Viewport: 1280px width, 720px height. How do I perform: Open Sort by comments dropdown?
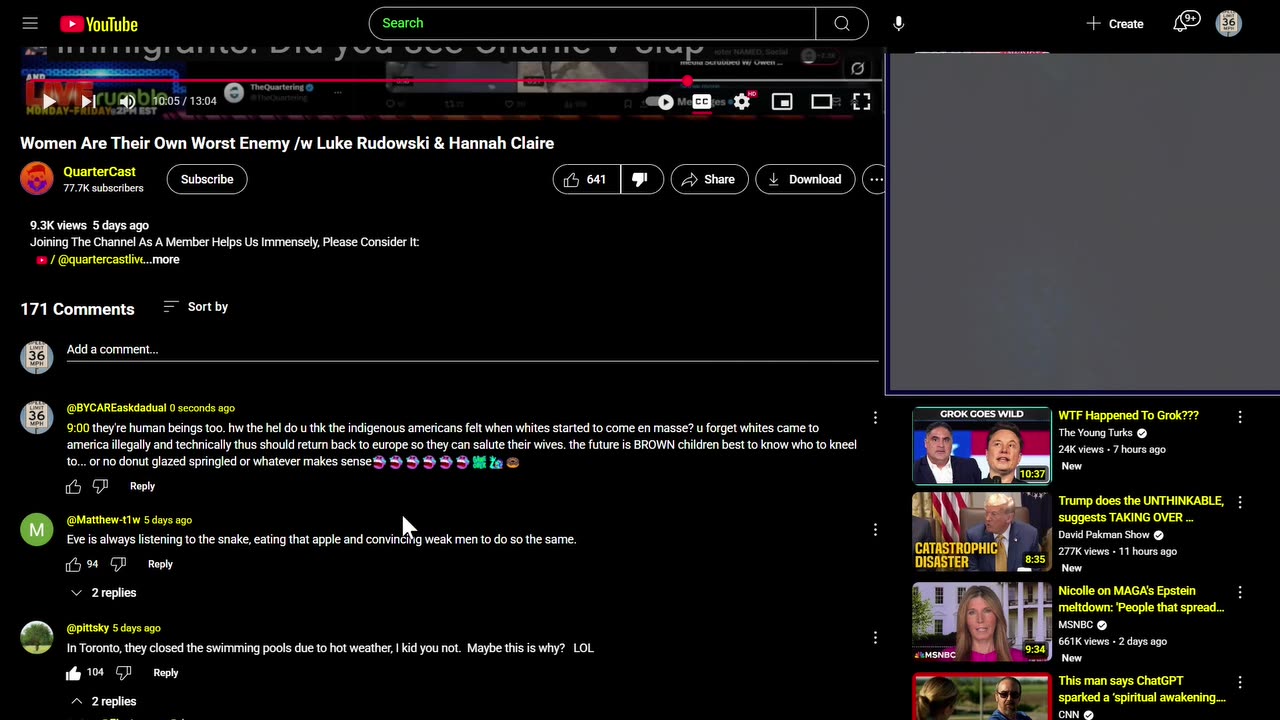[x=196, y=307]
